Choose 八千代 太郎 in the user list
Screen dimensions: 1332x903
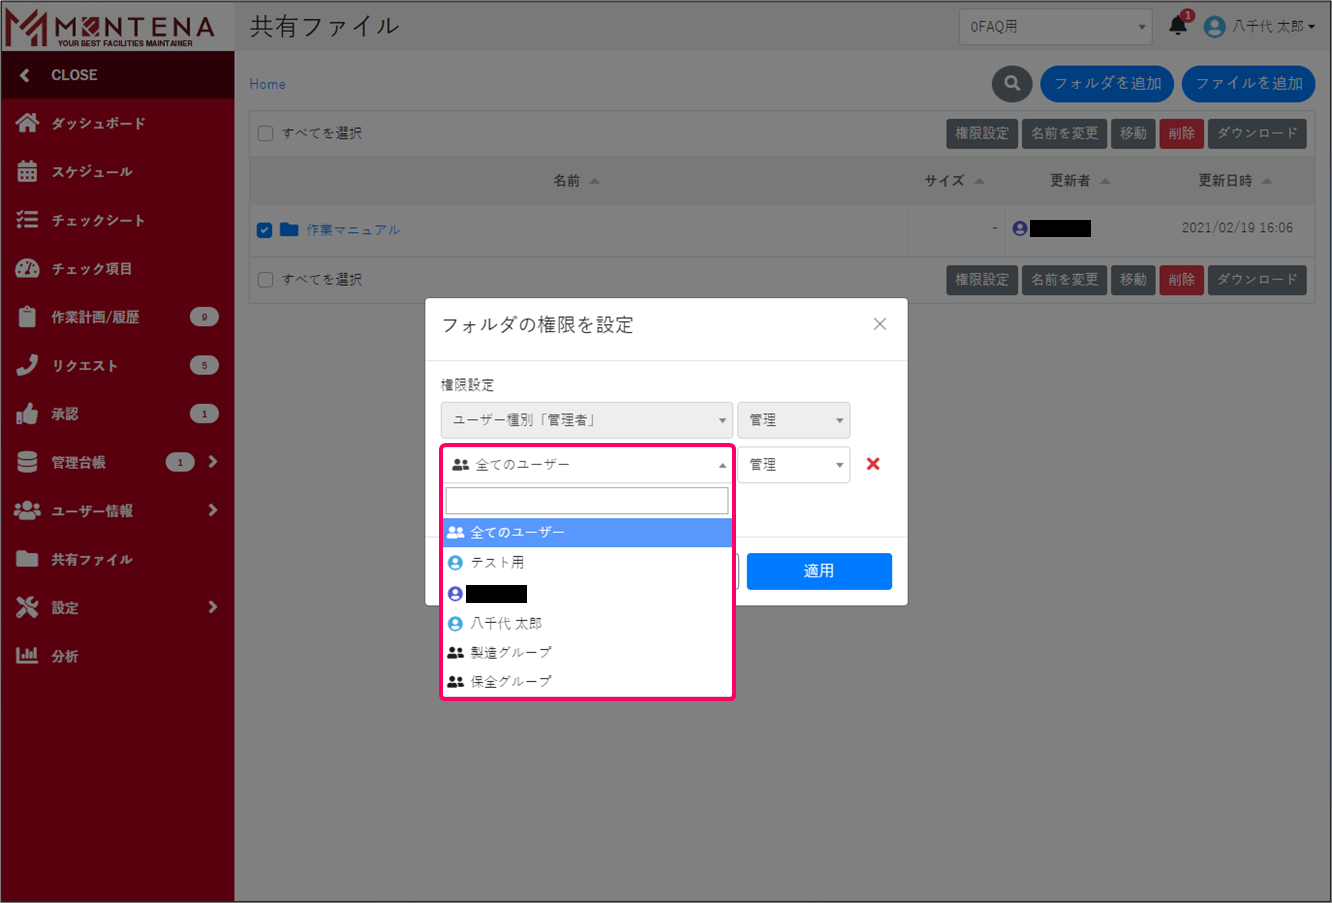[x=505, y=623]
